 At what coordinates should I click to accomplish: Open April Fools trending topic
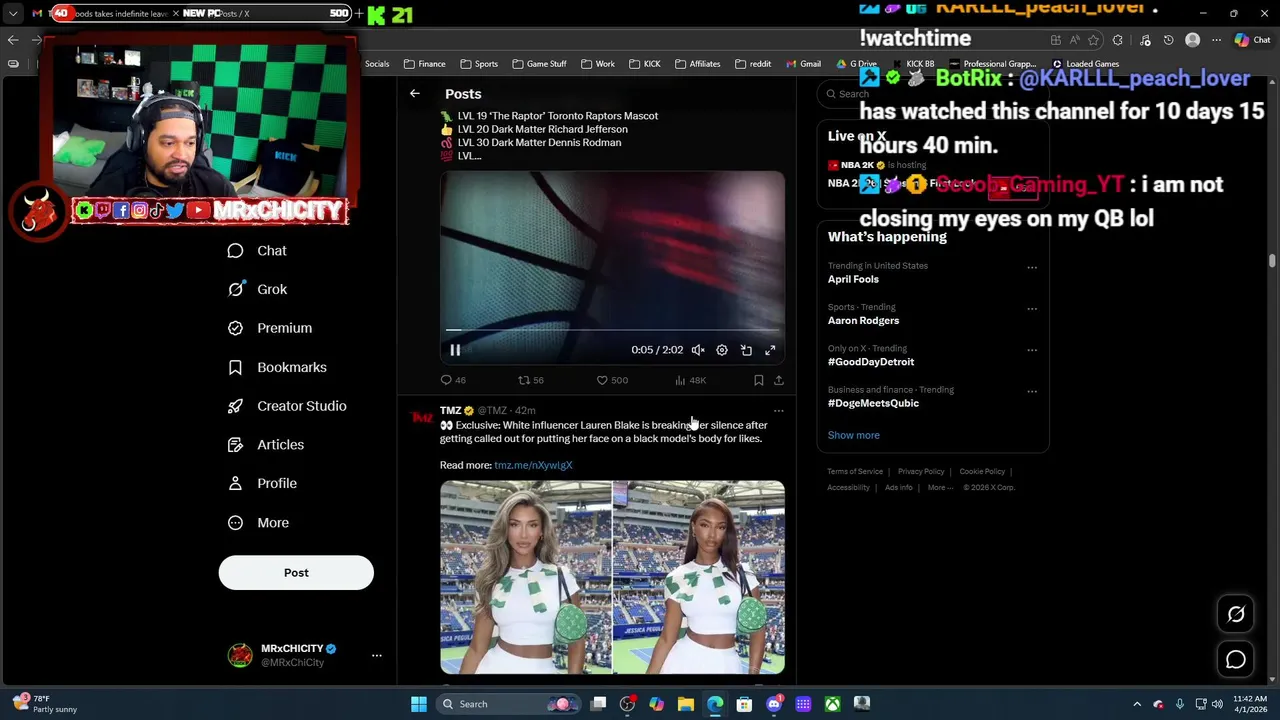click(853, 279)
